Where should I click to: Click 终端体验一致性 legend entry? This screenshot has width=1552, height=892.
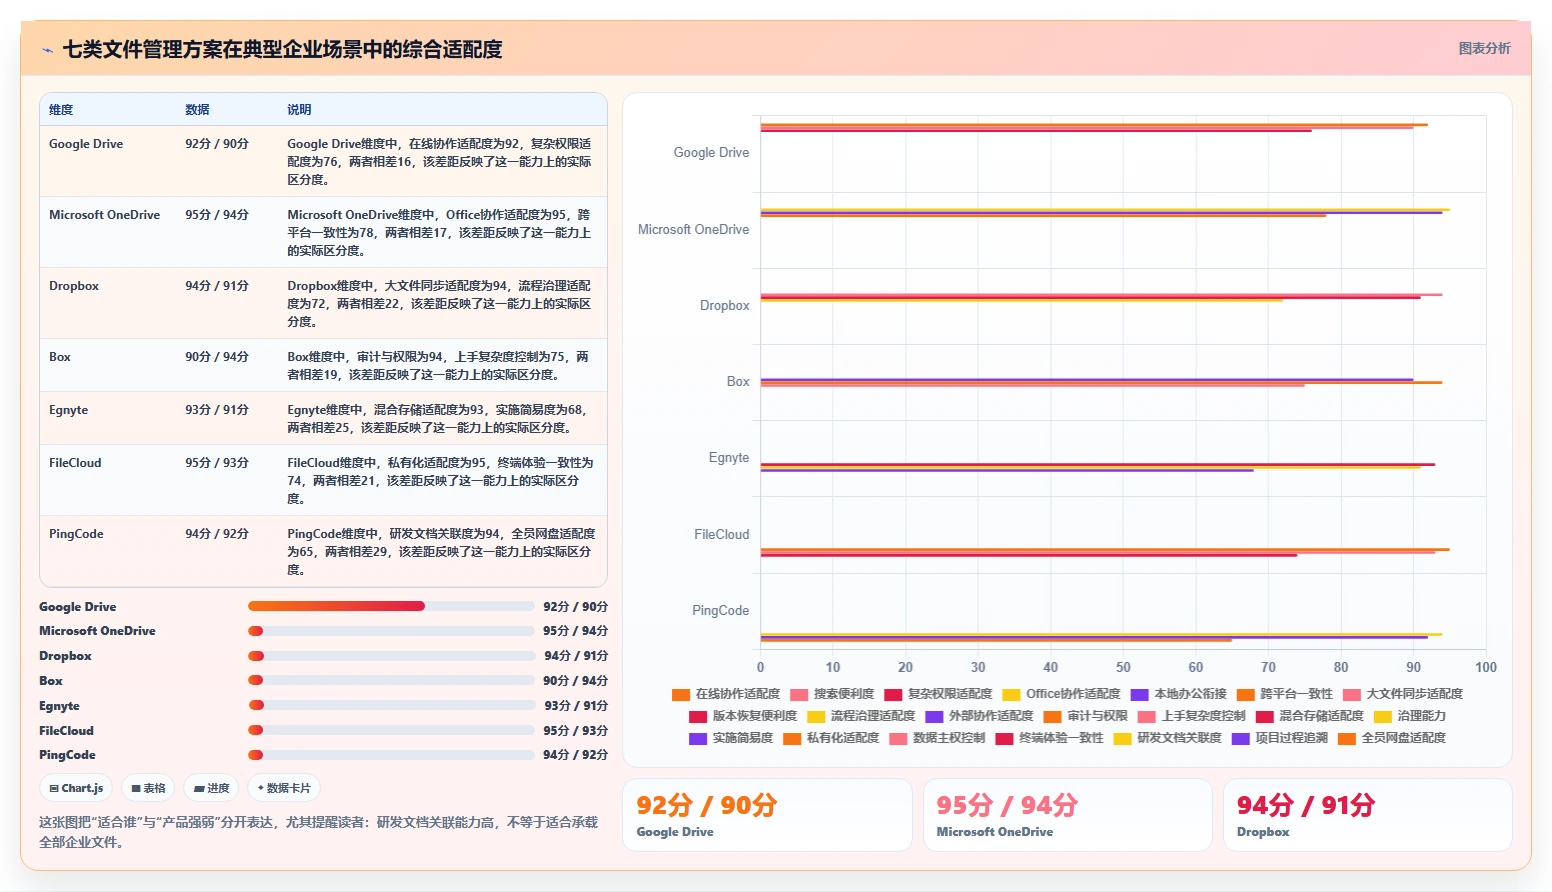(x=1049, y=738)
